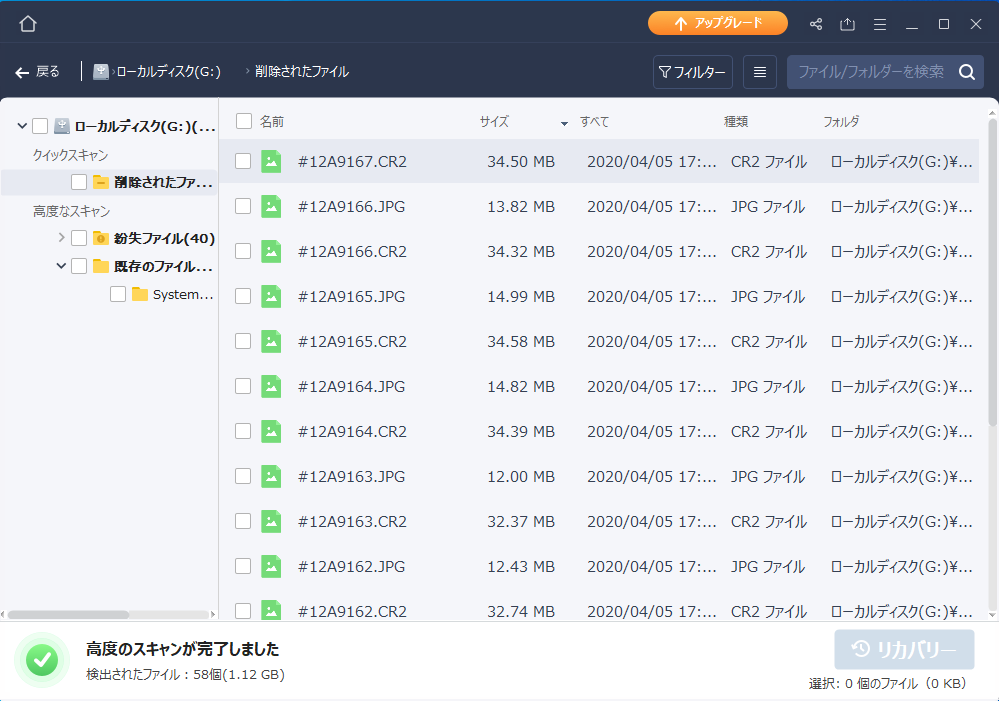Open the hamburger menu in title bar
Screen dimensions: 999x701
pos(880,24)
